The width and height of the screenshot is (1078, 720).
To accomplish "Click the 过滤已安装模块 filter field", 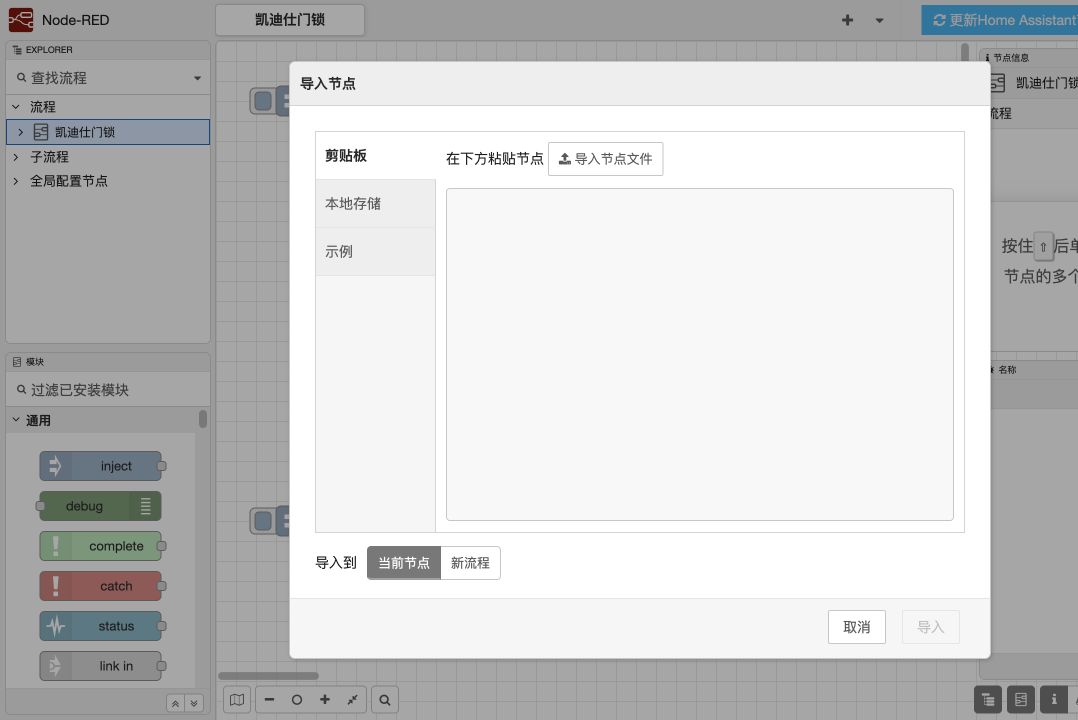I will coord(109,390).
